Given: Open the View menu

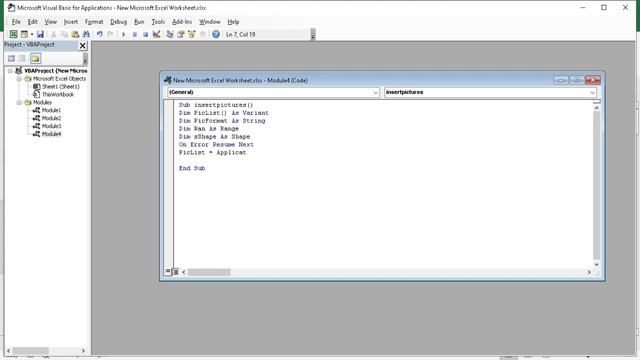Looking at the screenshot, I should point(51,22).
